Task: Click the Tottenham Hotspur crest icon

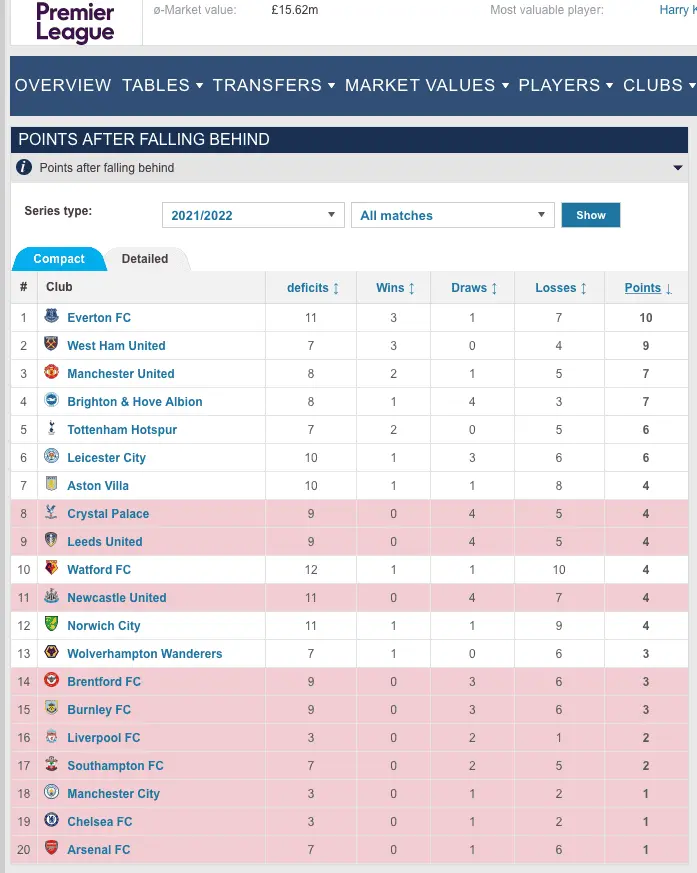Action: click(51, 429)
